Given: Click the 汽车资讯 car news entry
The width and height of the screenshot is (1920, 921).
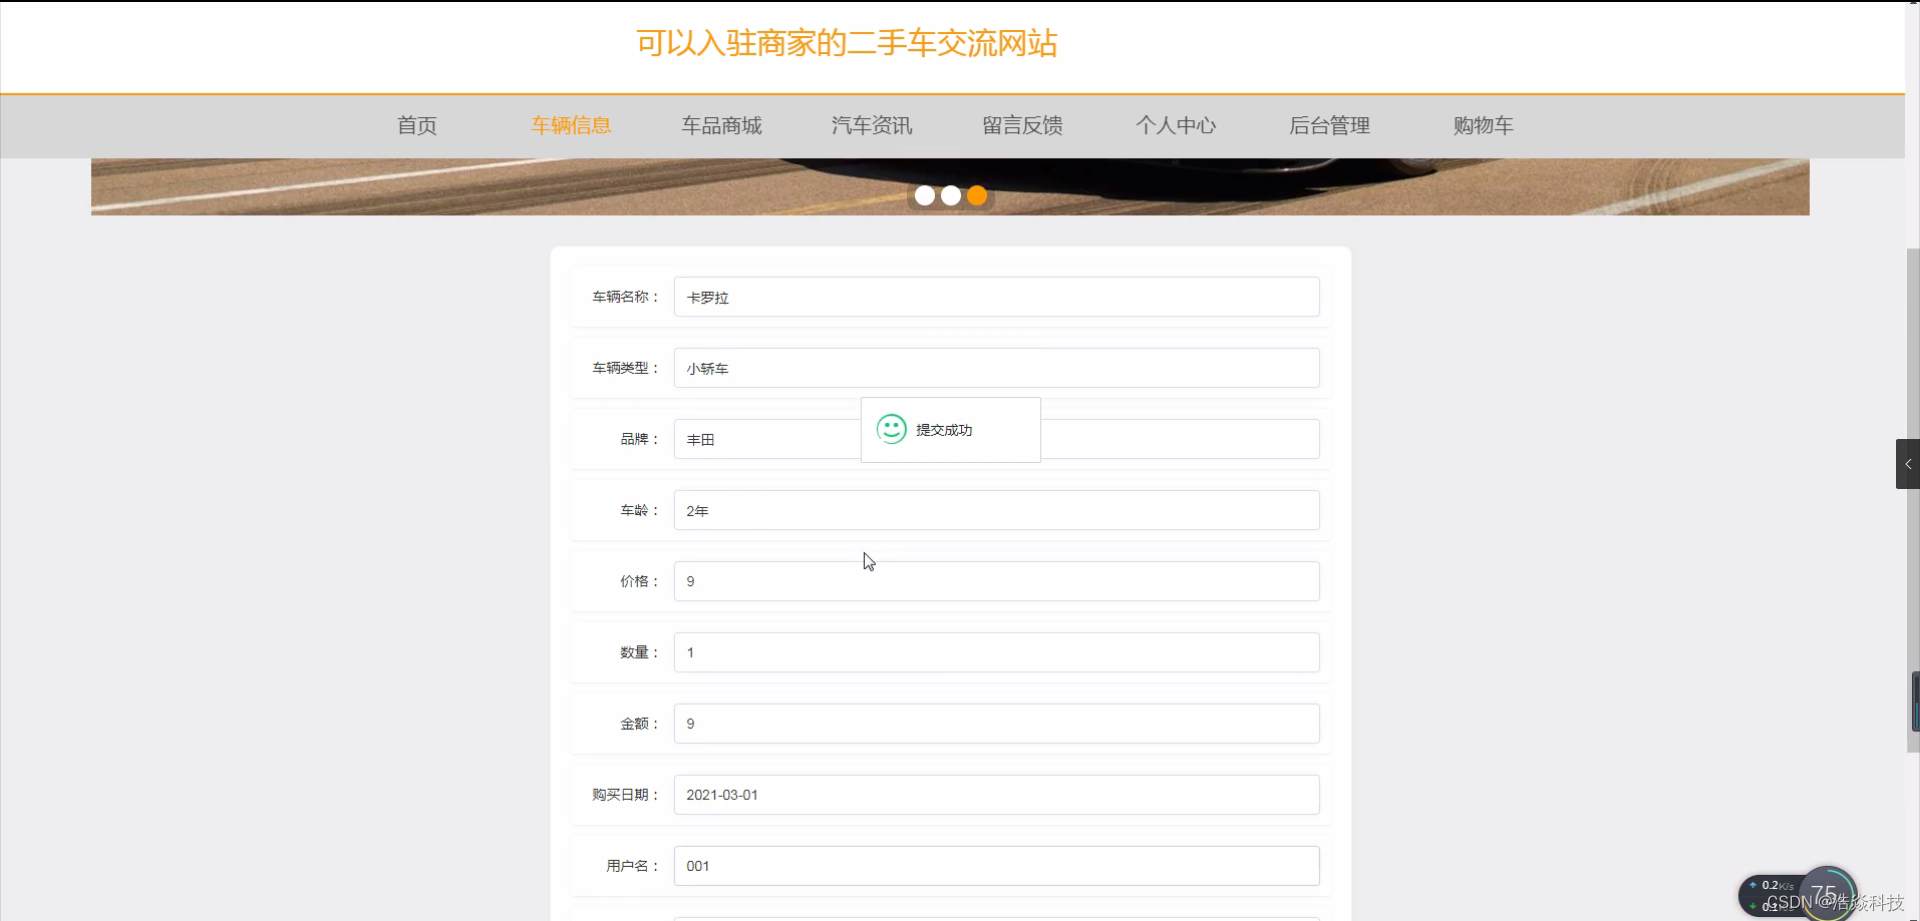Looking at the screenshot, I should coord(871,126).
